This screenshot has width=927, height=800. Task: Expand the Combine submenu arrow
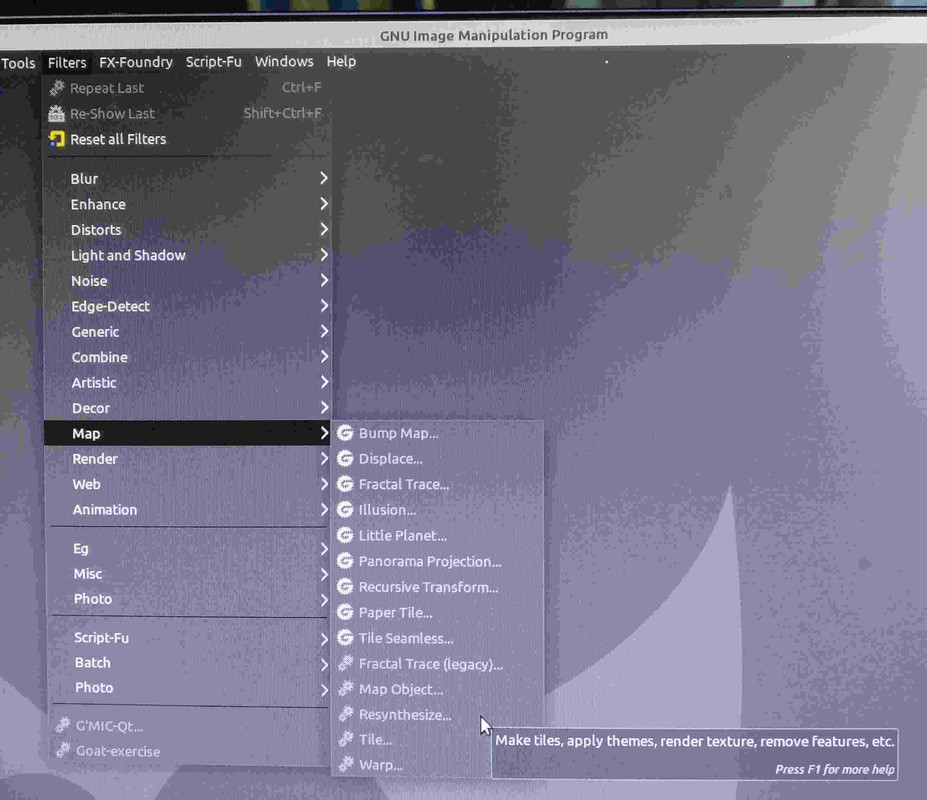pyautogui.click(x=323, y=357)
